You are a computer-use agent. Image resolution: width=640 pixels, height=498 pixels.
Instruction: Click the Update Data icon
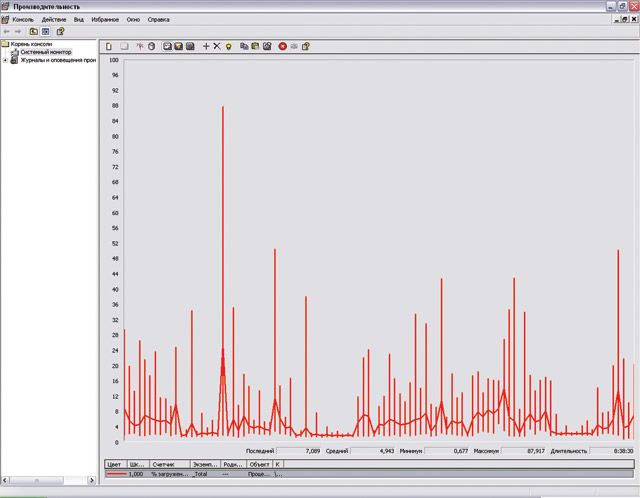pyautogui.click(x=294, y=47)
